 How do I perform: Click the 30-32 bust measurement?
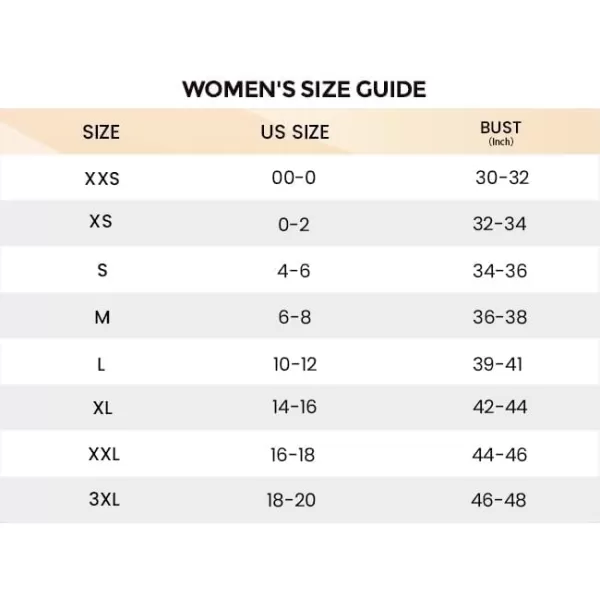pos(501,178)
